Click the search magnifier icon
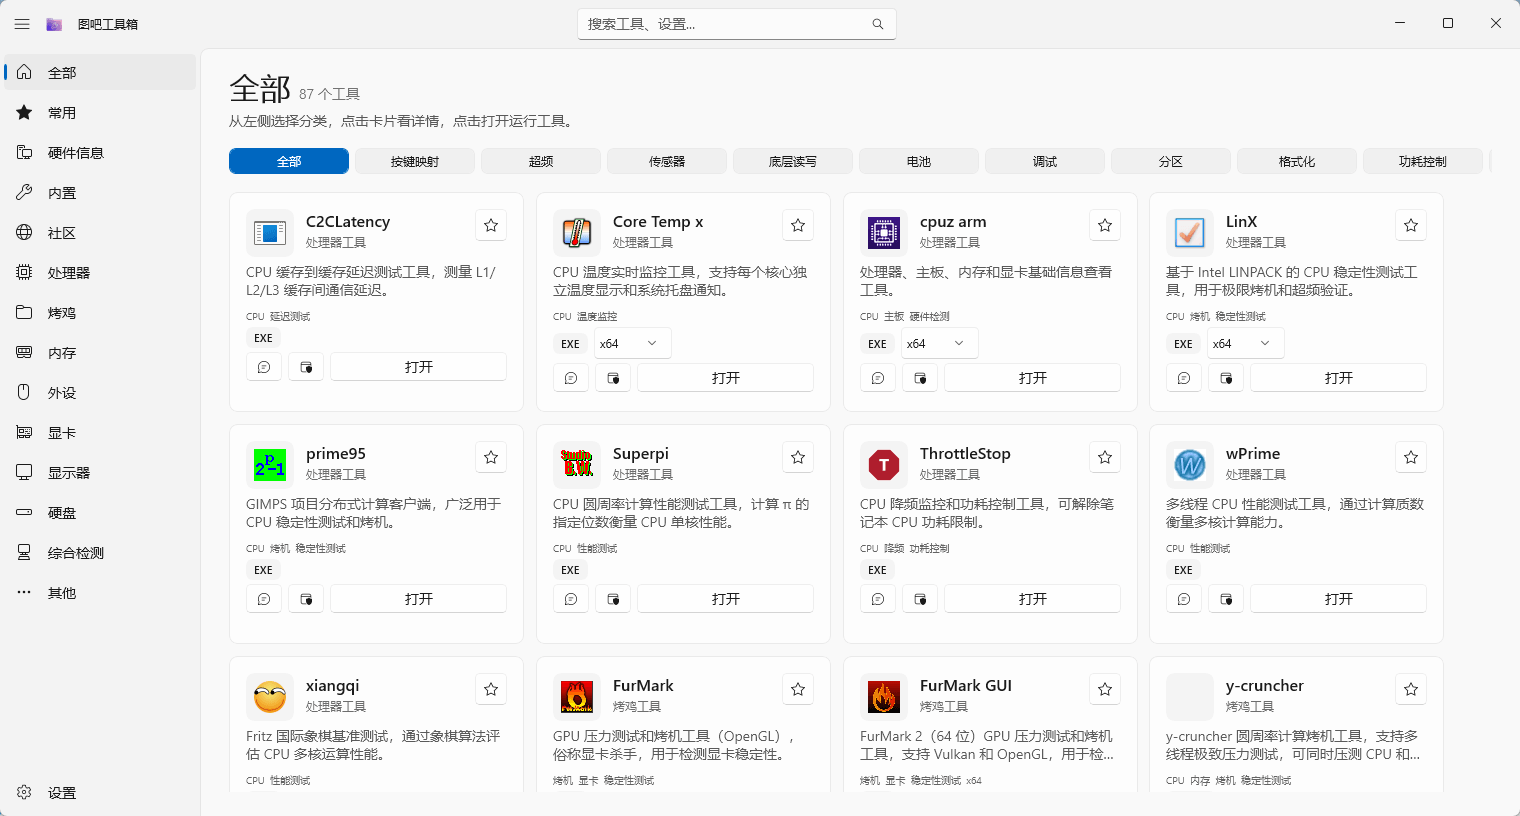The width and height of the screenshot is (1520, 816). (x=878, y=24)
